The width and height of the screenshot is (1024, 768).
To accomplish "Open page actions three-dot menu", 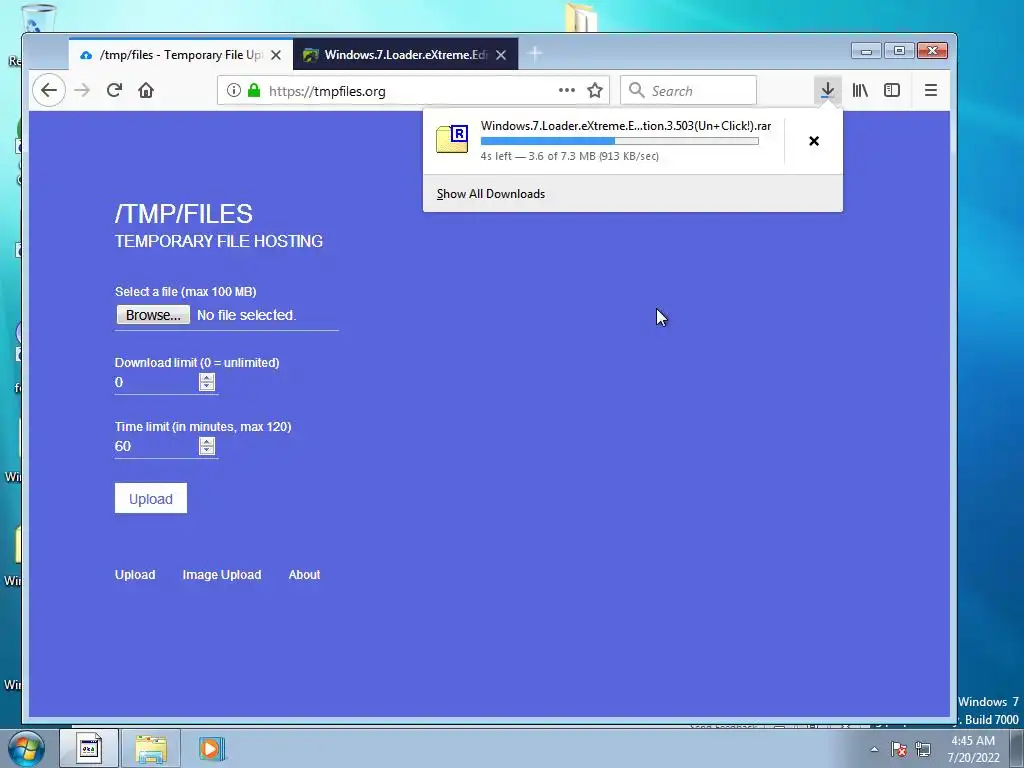I will (x=567, y=90).
